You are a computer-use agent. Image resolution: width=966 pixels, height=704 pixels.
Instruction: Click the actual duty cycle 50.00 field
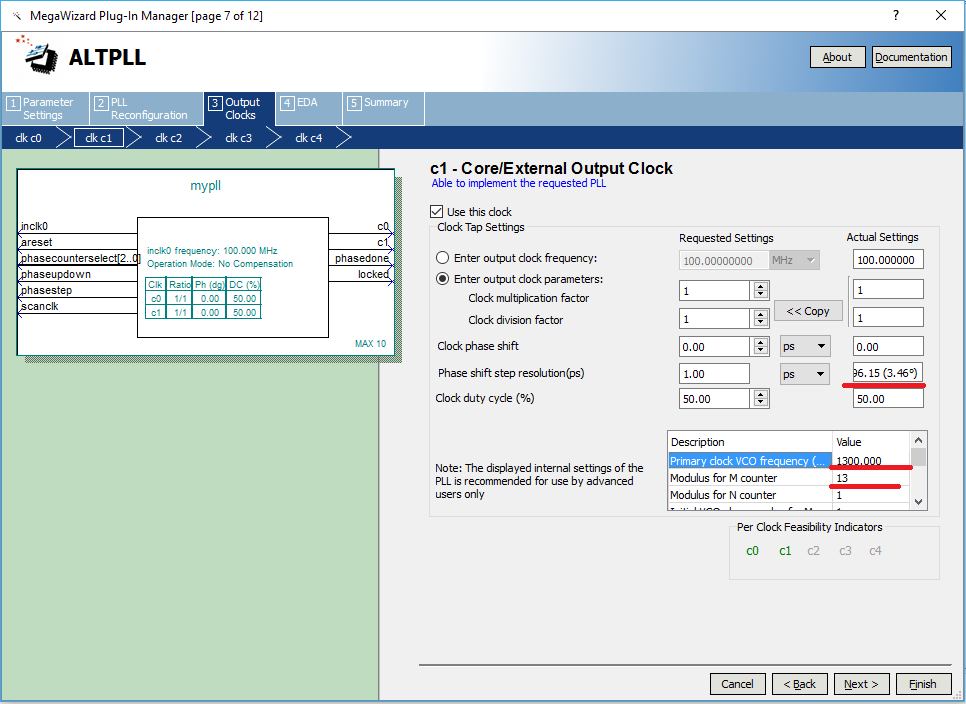click(x=888, y=399)
